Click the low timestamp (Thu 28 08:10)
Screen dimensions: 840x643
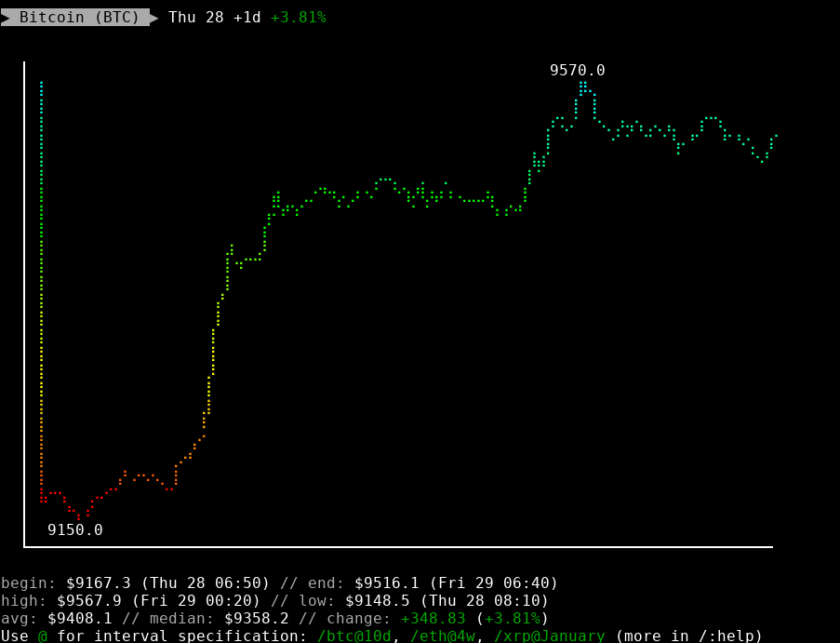[484, 601]
